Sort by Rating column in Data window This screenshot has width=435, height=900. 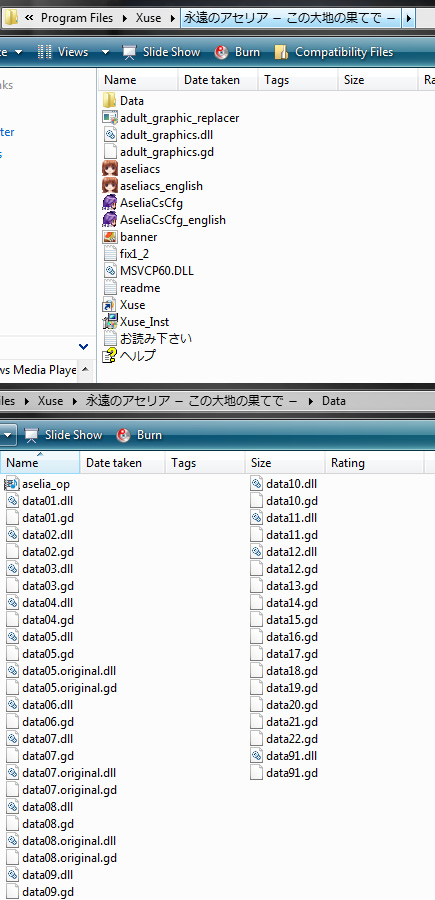point(375,463)
